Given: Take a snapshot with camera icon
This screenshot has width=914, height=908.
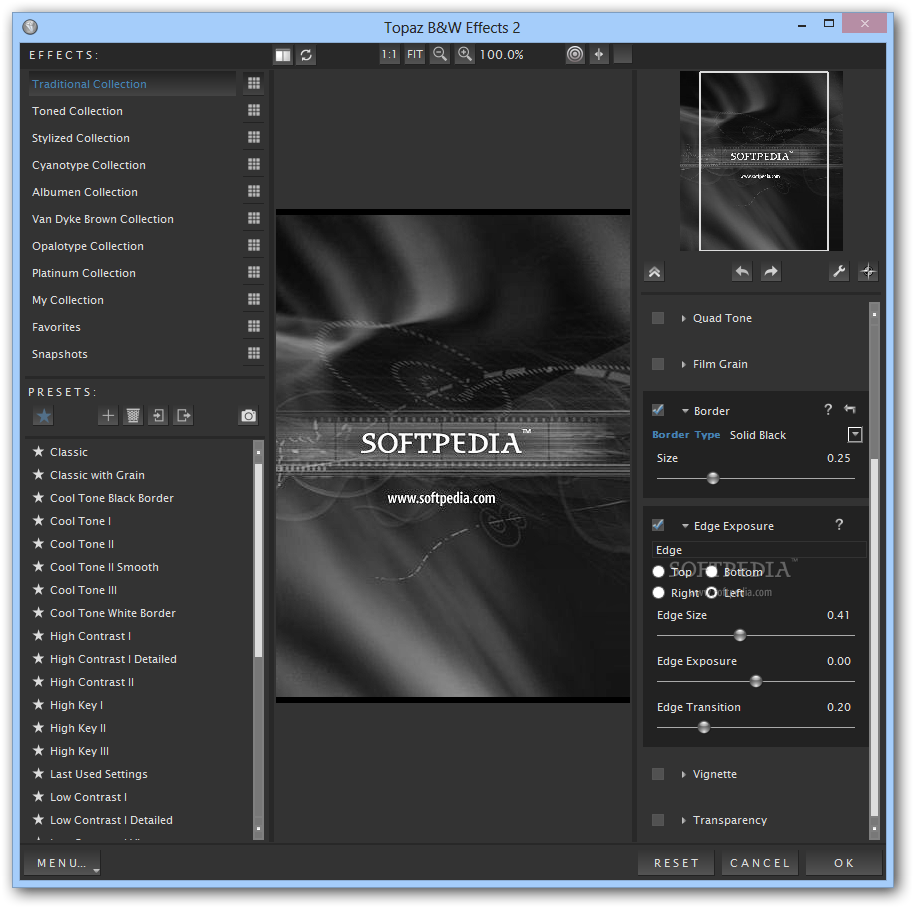Looking at the screenshot, I should 249,416.
